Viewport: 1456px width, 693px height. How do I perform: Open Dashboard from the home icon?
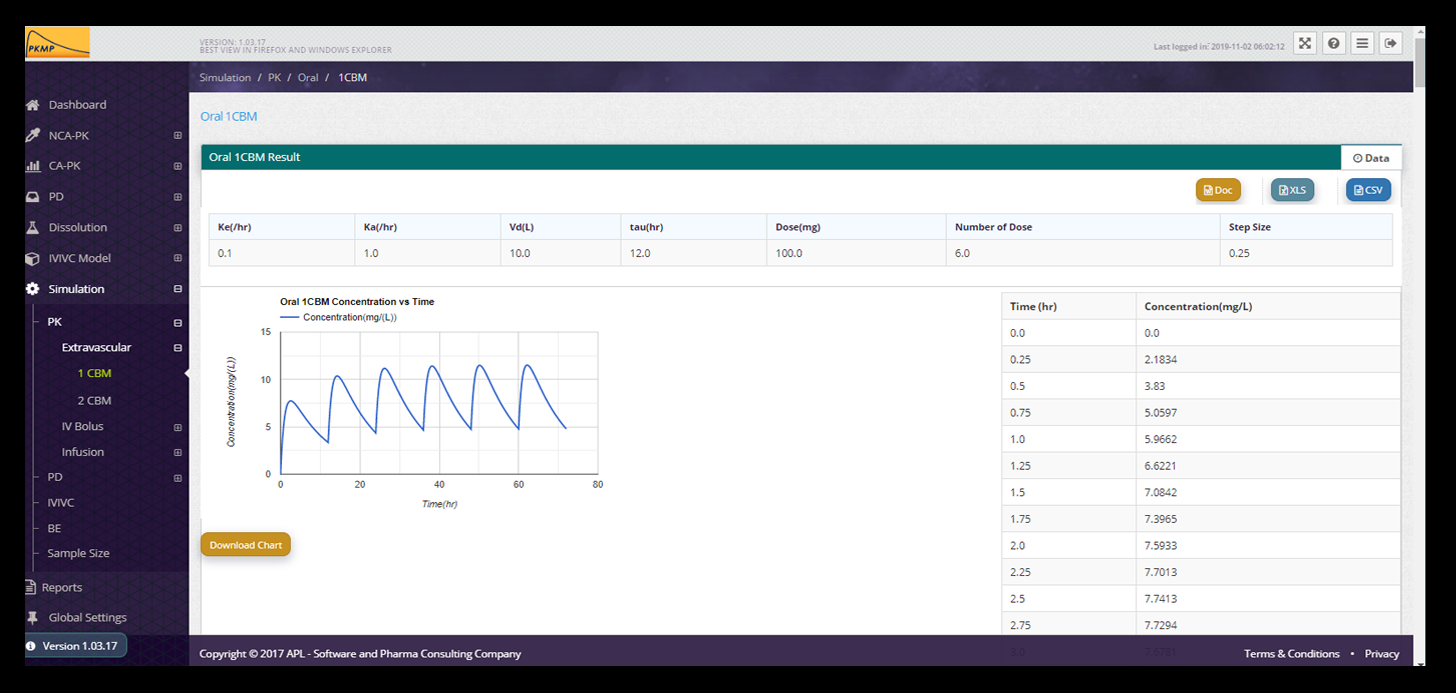(x=33, y=105)
